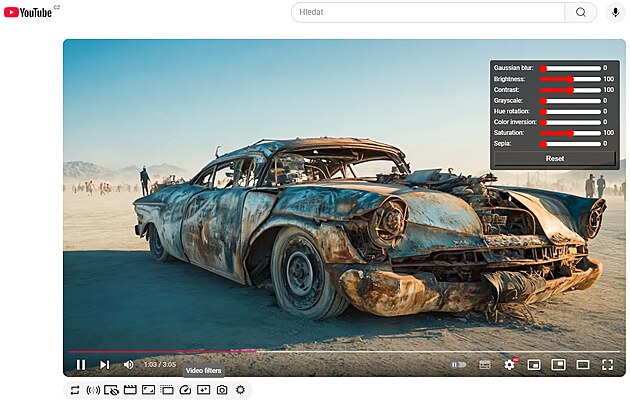Toggle the autoplay switch
This screenshot has width=630, height=403.
click(458, 365)
